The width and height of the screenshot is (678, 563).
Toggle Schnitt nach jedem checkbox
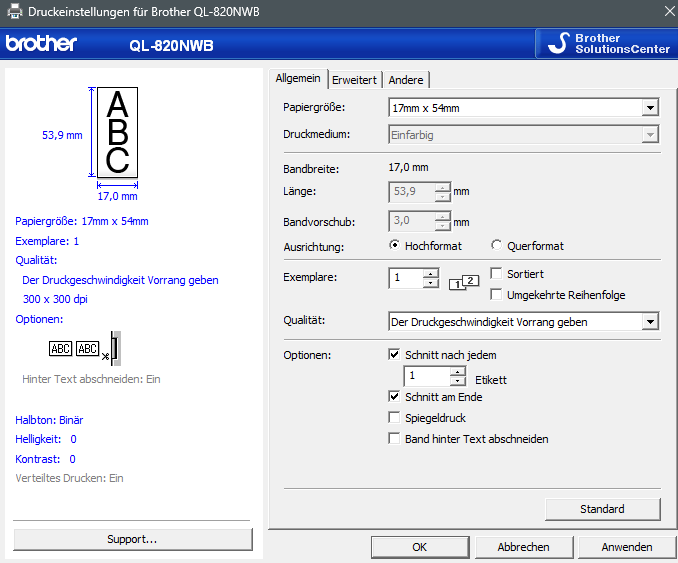[x=394, y=355]
